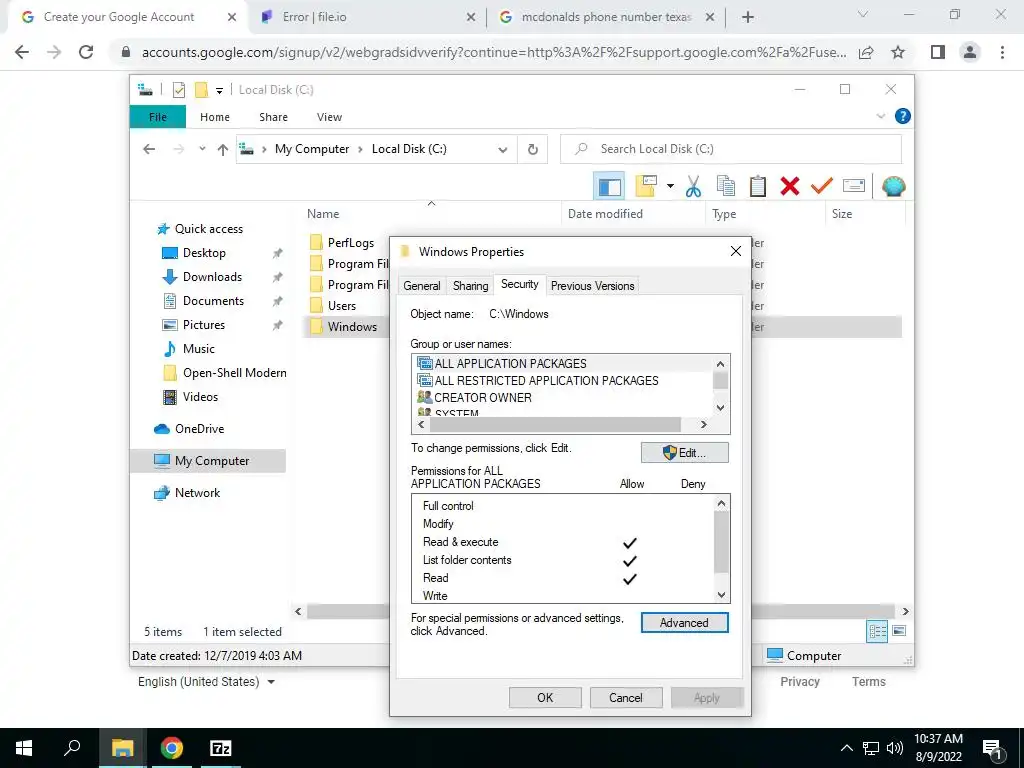Select Desktop in Quick access
Image resolution: width=1024 pixels, height=768 pixels.
204,253
